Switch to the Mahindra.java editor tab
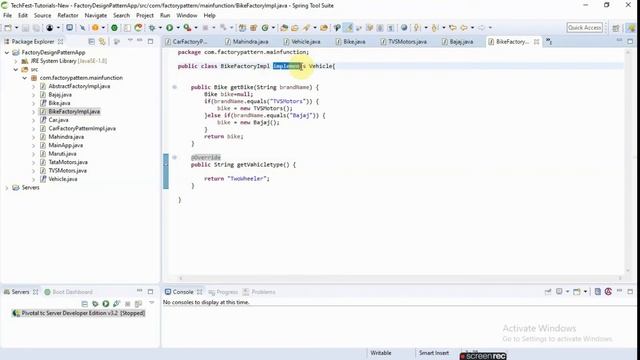The height and width of the screenshot is (360, 640). tap(247, 42)
